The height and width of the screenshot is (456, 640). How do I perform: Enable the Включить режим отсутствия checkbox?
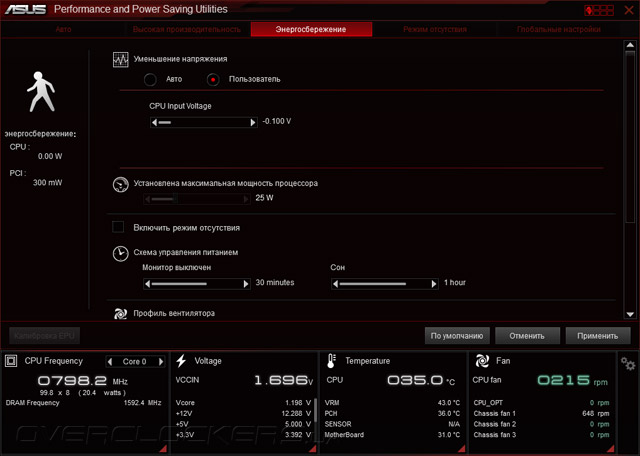118,227
